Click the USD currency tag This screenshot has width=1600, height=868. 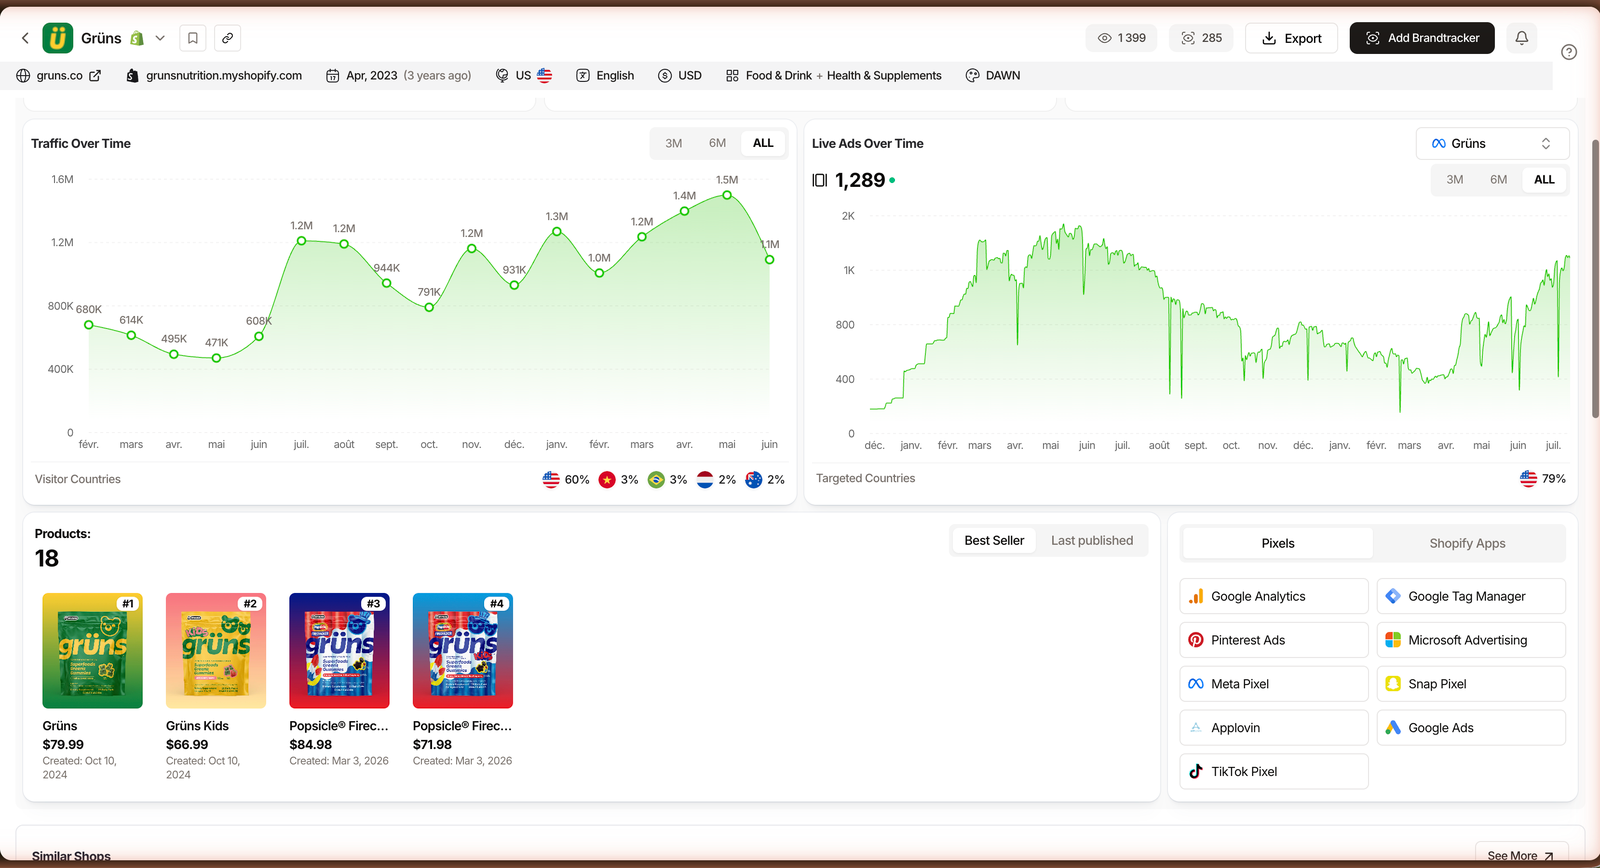tap(680, 75)
